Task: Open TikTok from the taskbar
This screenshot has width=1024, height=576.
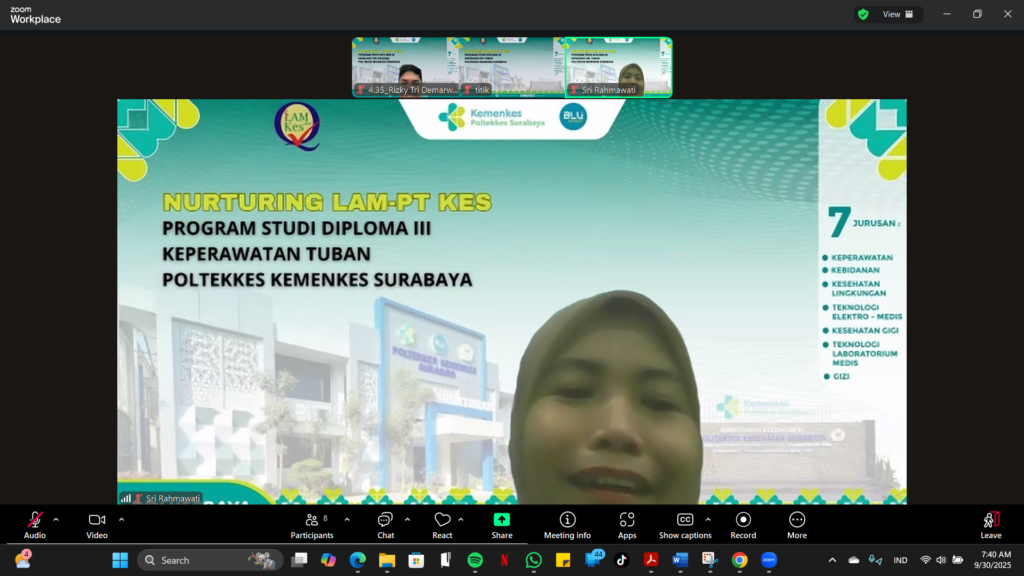Action: coord(622,560)
